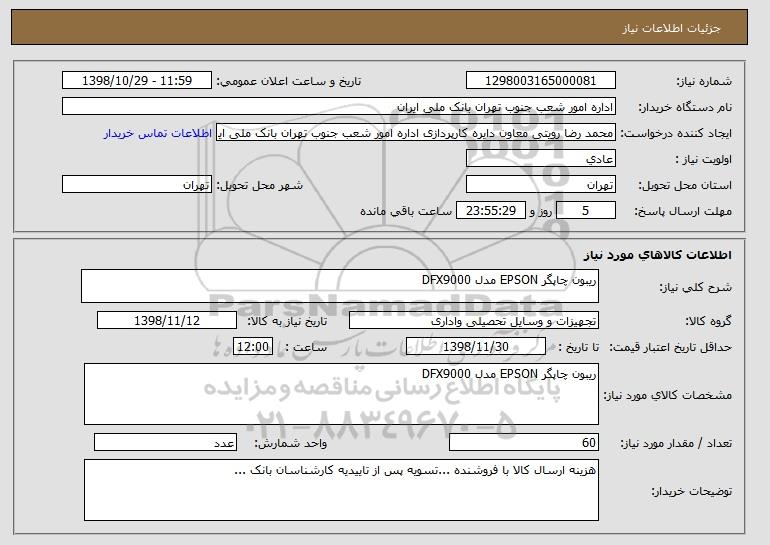This screenshot has height=545, width=770.
Task: Click the delivery city field تهران
Action: (137, 185)
